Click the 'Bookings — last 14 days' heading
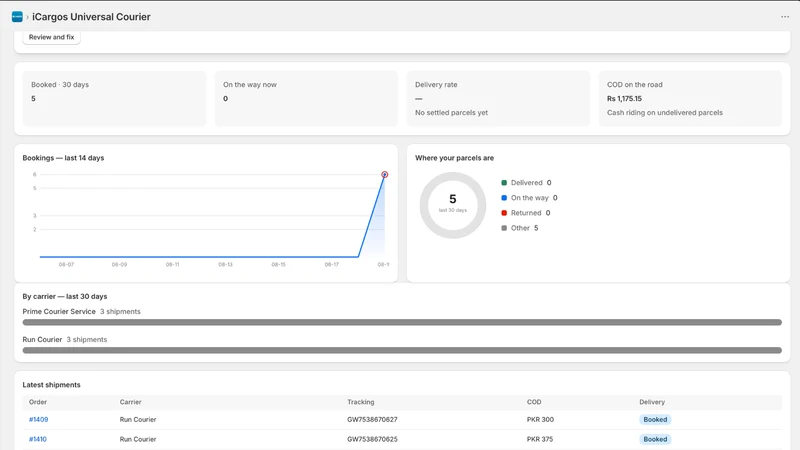 coord(63,158)
